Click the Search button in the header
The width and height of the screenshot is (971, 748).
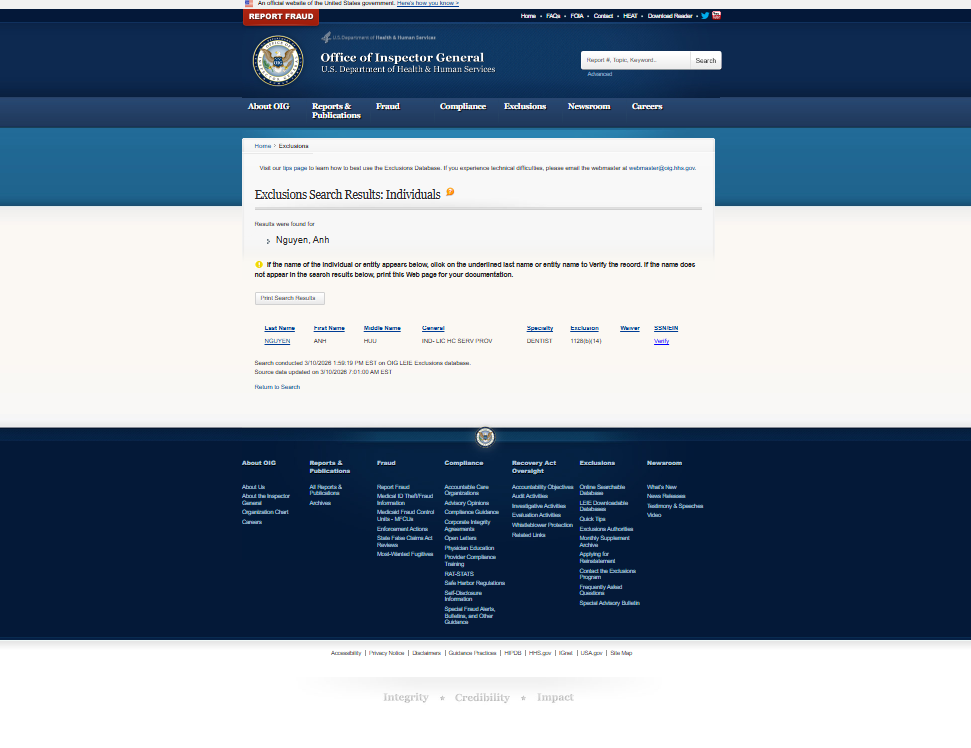tap(705, 60)
